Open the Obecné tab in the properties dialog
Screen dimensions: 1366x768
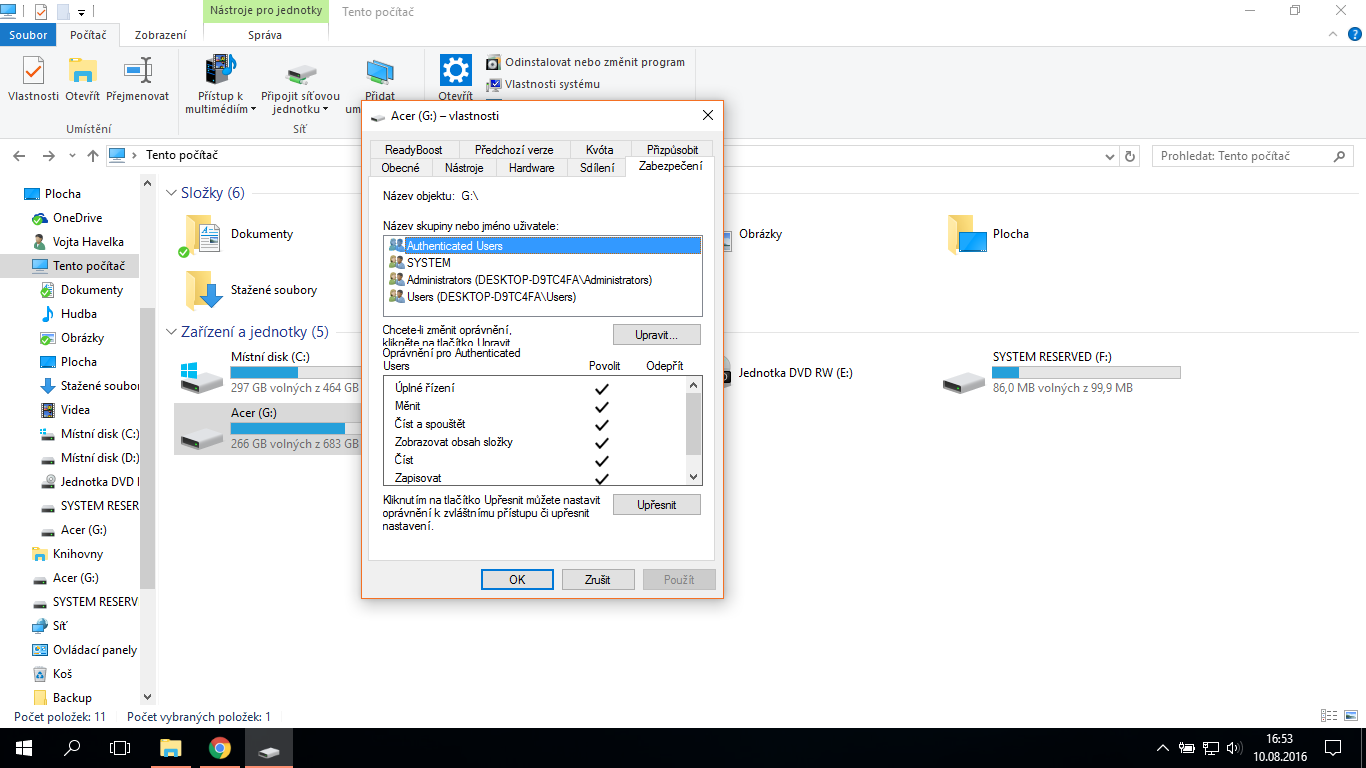(x=400, y=168)
